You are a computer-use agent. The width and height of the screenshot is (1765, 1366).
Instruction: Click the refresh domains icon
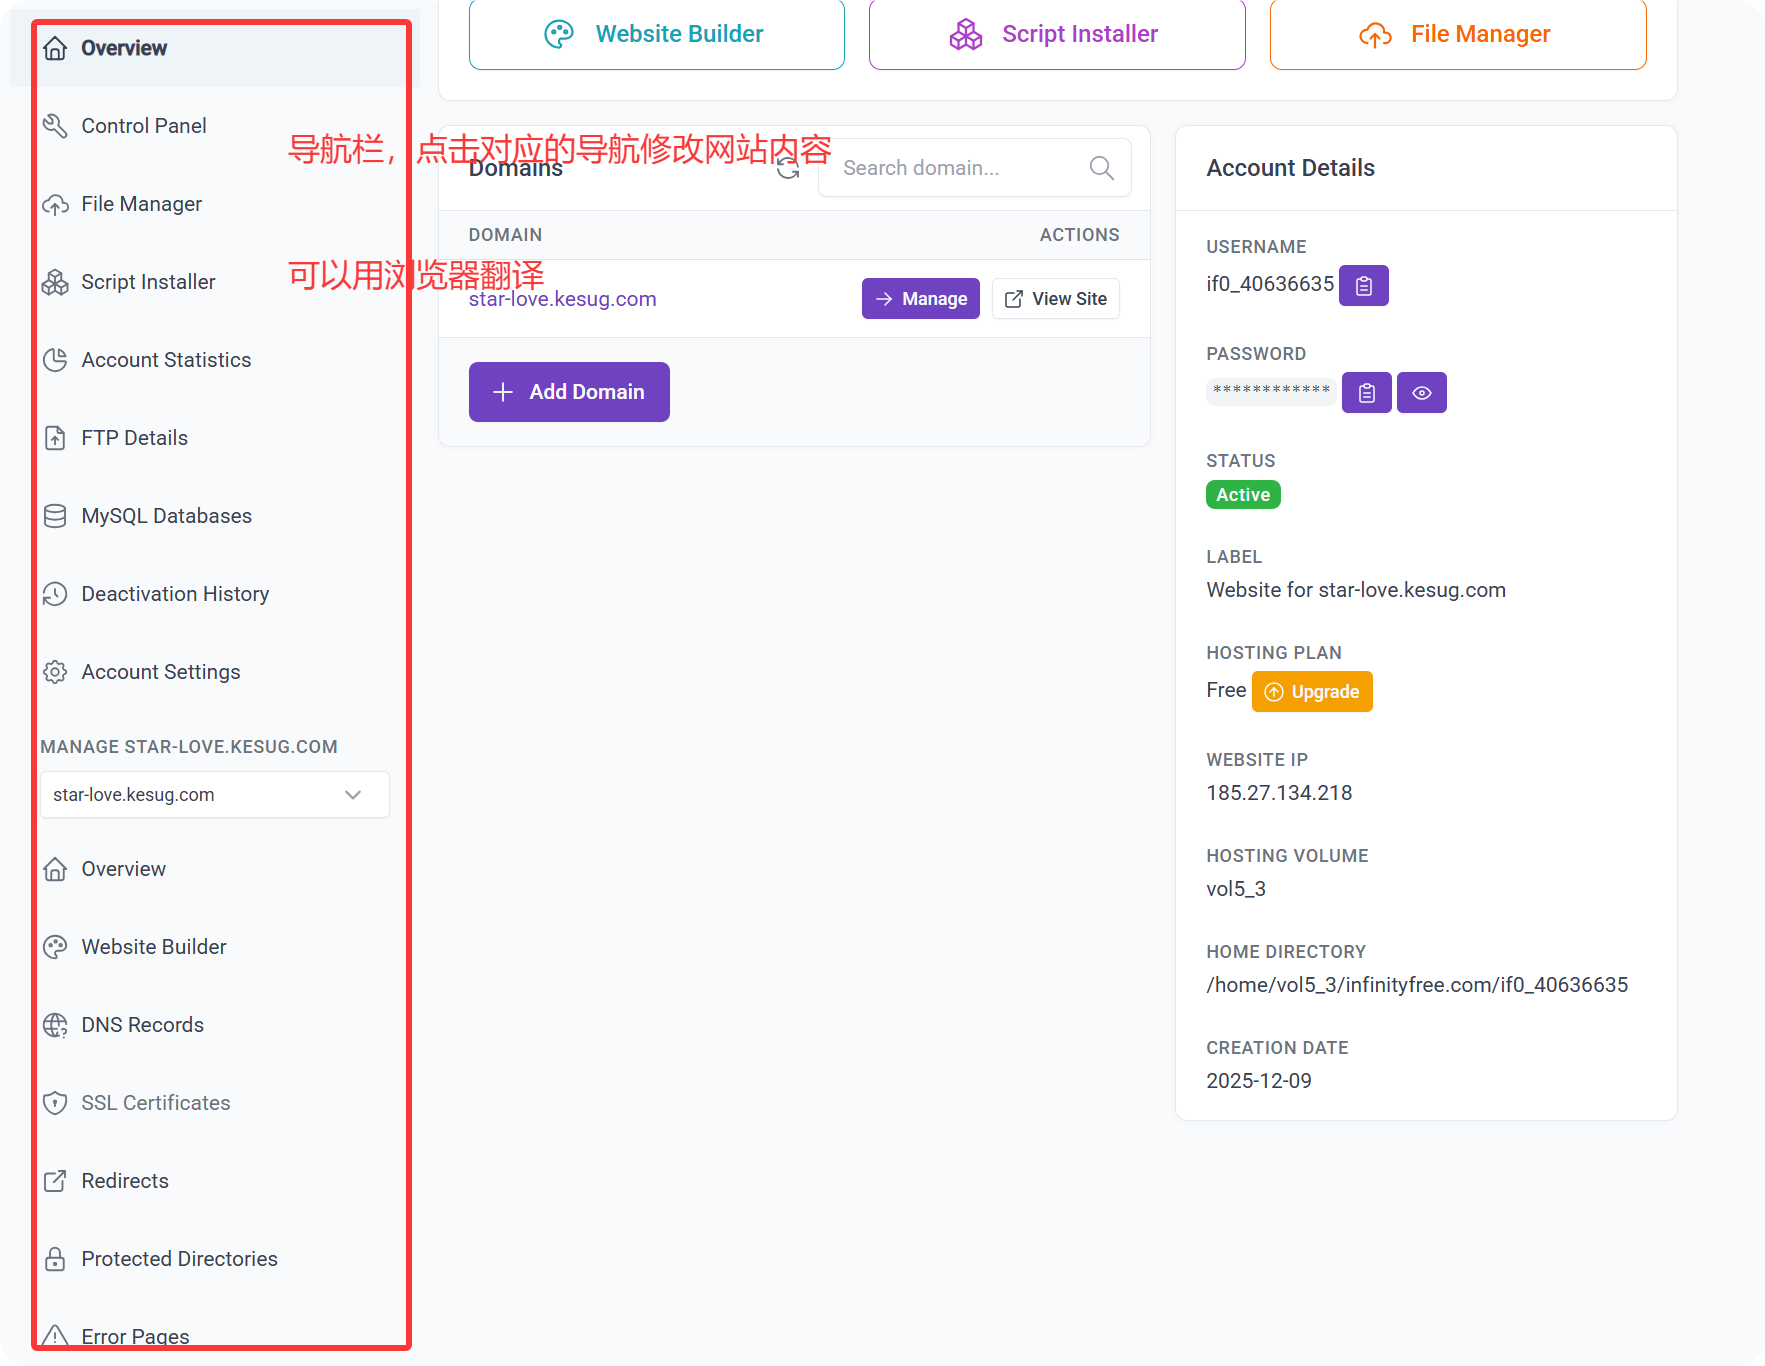pyautogui.click(x=788, y=168)
